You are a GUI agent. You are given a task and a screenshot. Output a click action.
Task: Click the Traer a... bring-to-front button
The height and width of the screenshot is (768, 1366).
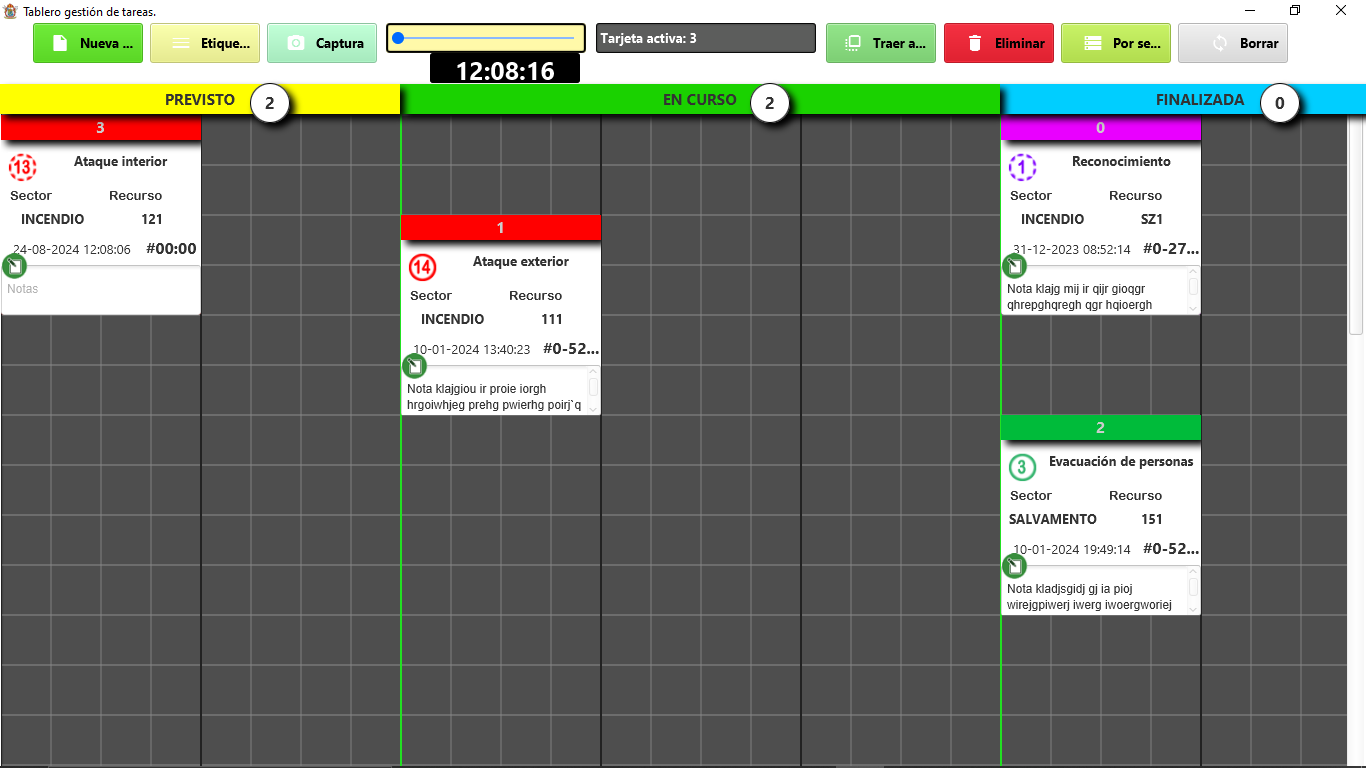(x=881, y=44)
